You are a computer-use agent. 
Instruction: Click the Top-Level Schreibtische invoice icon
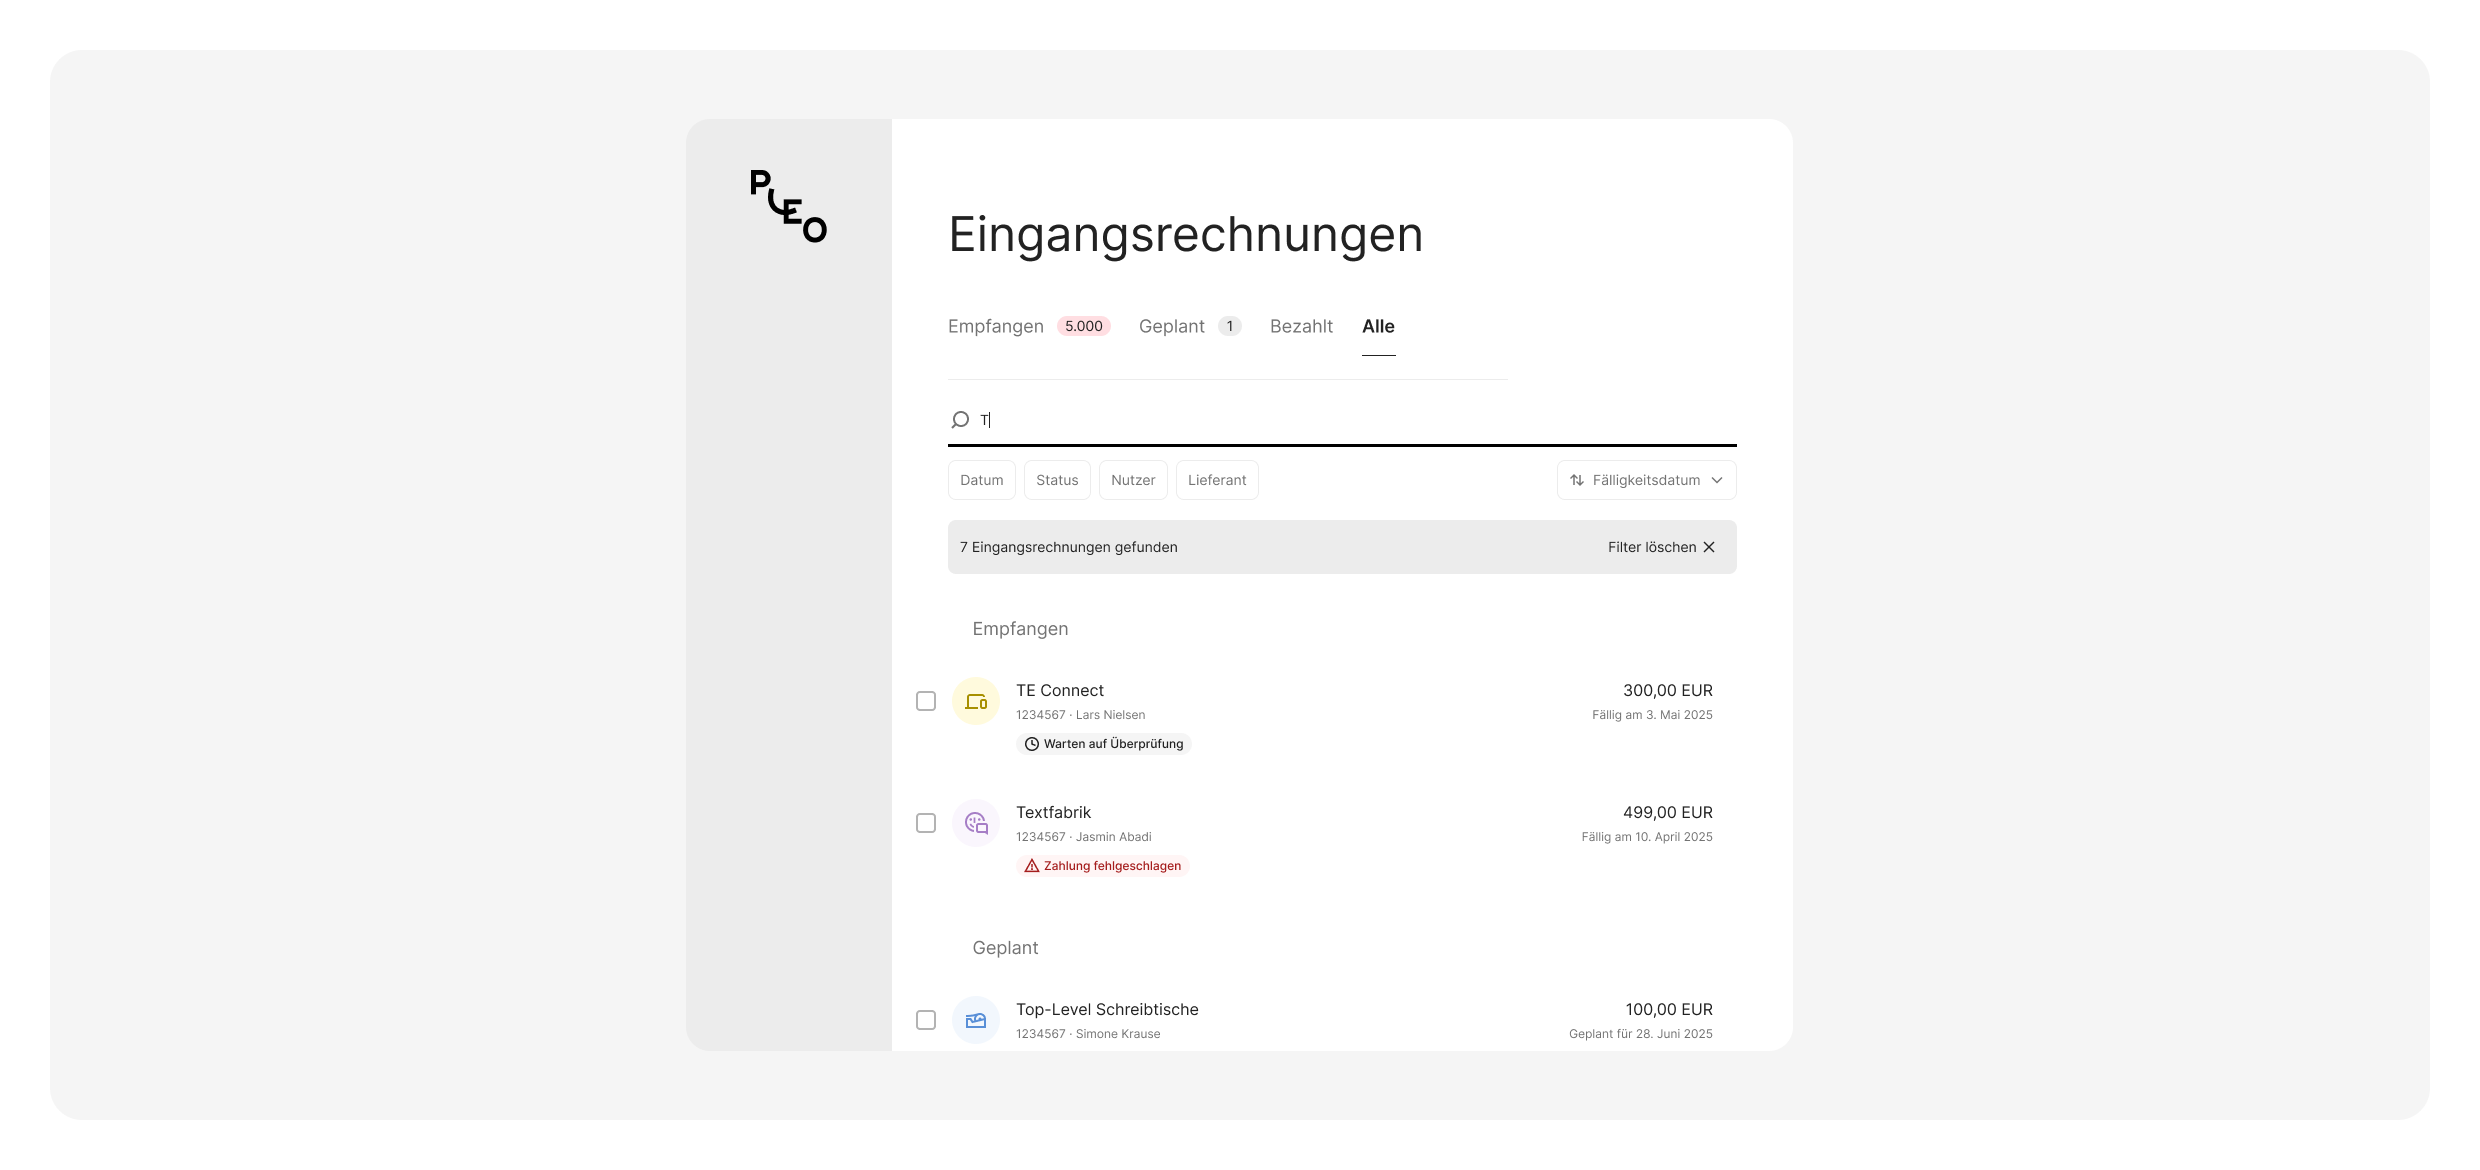click(975, 1020)
